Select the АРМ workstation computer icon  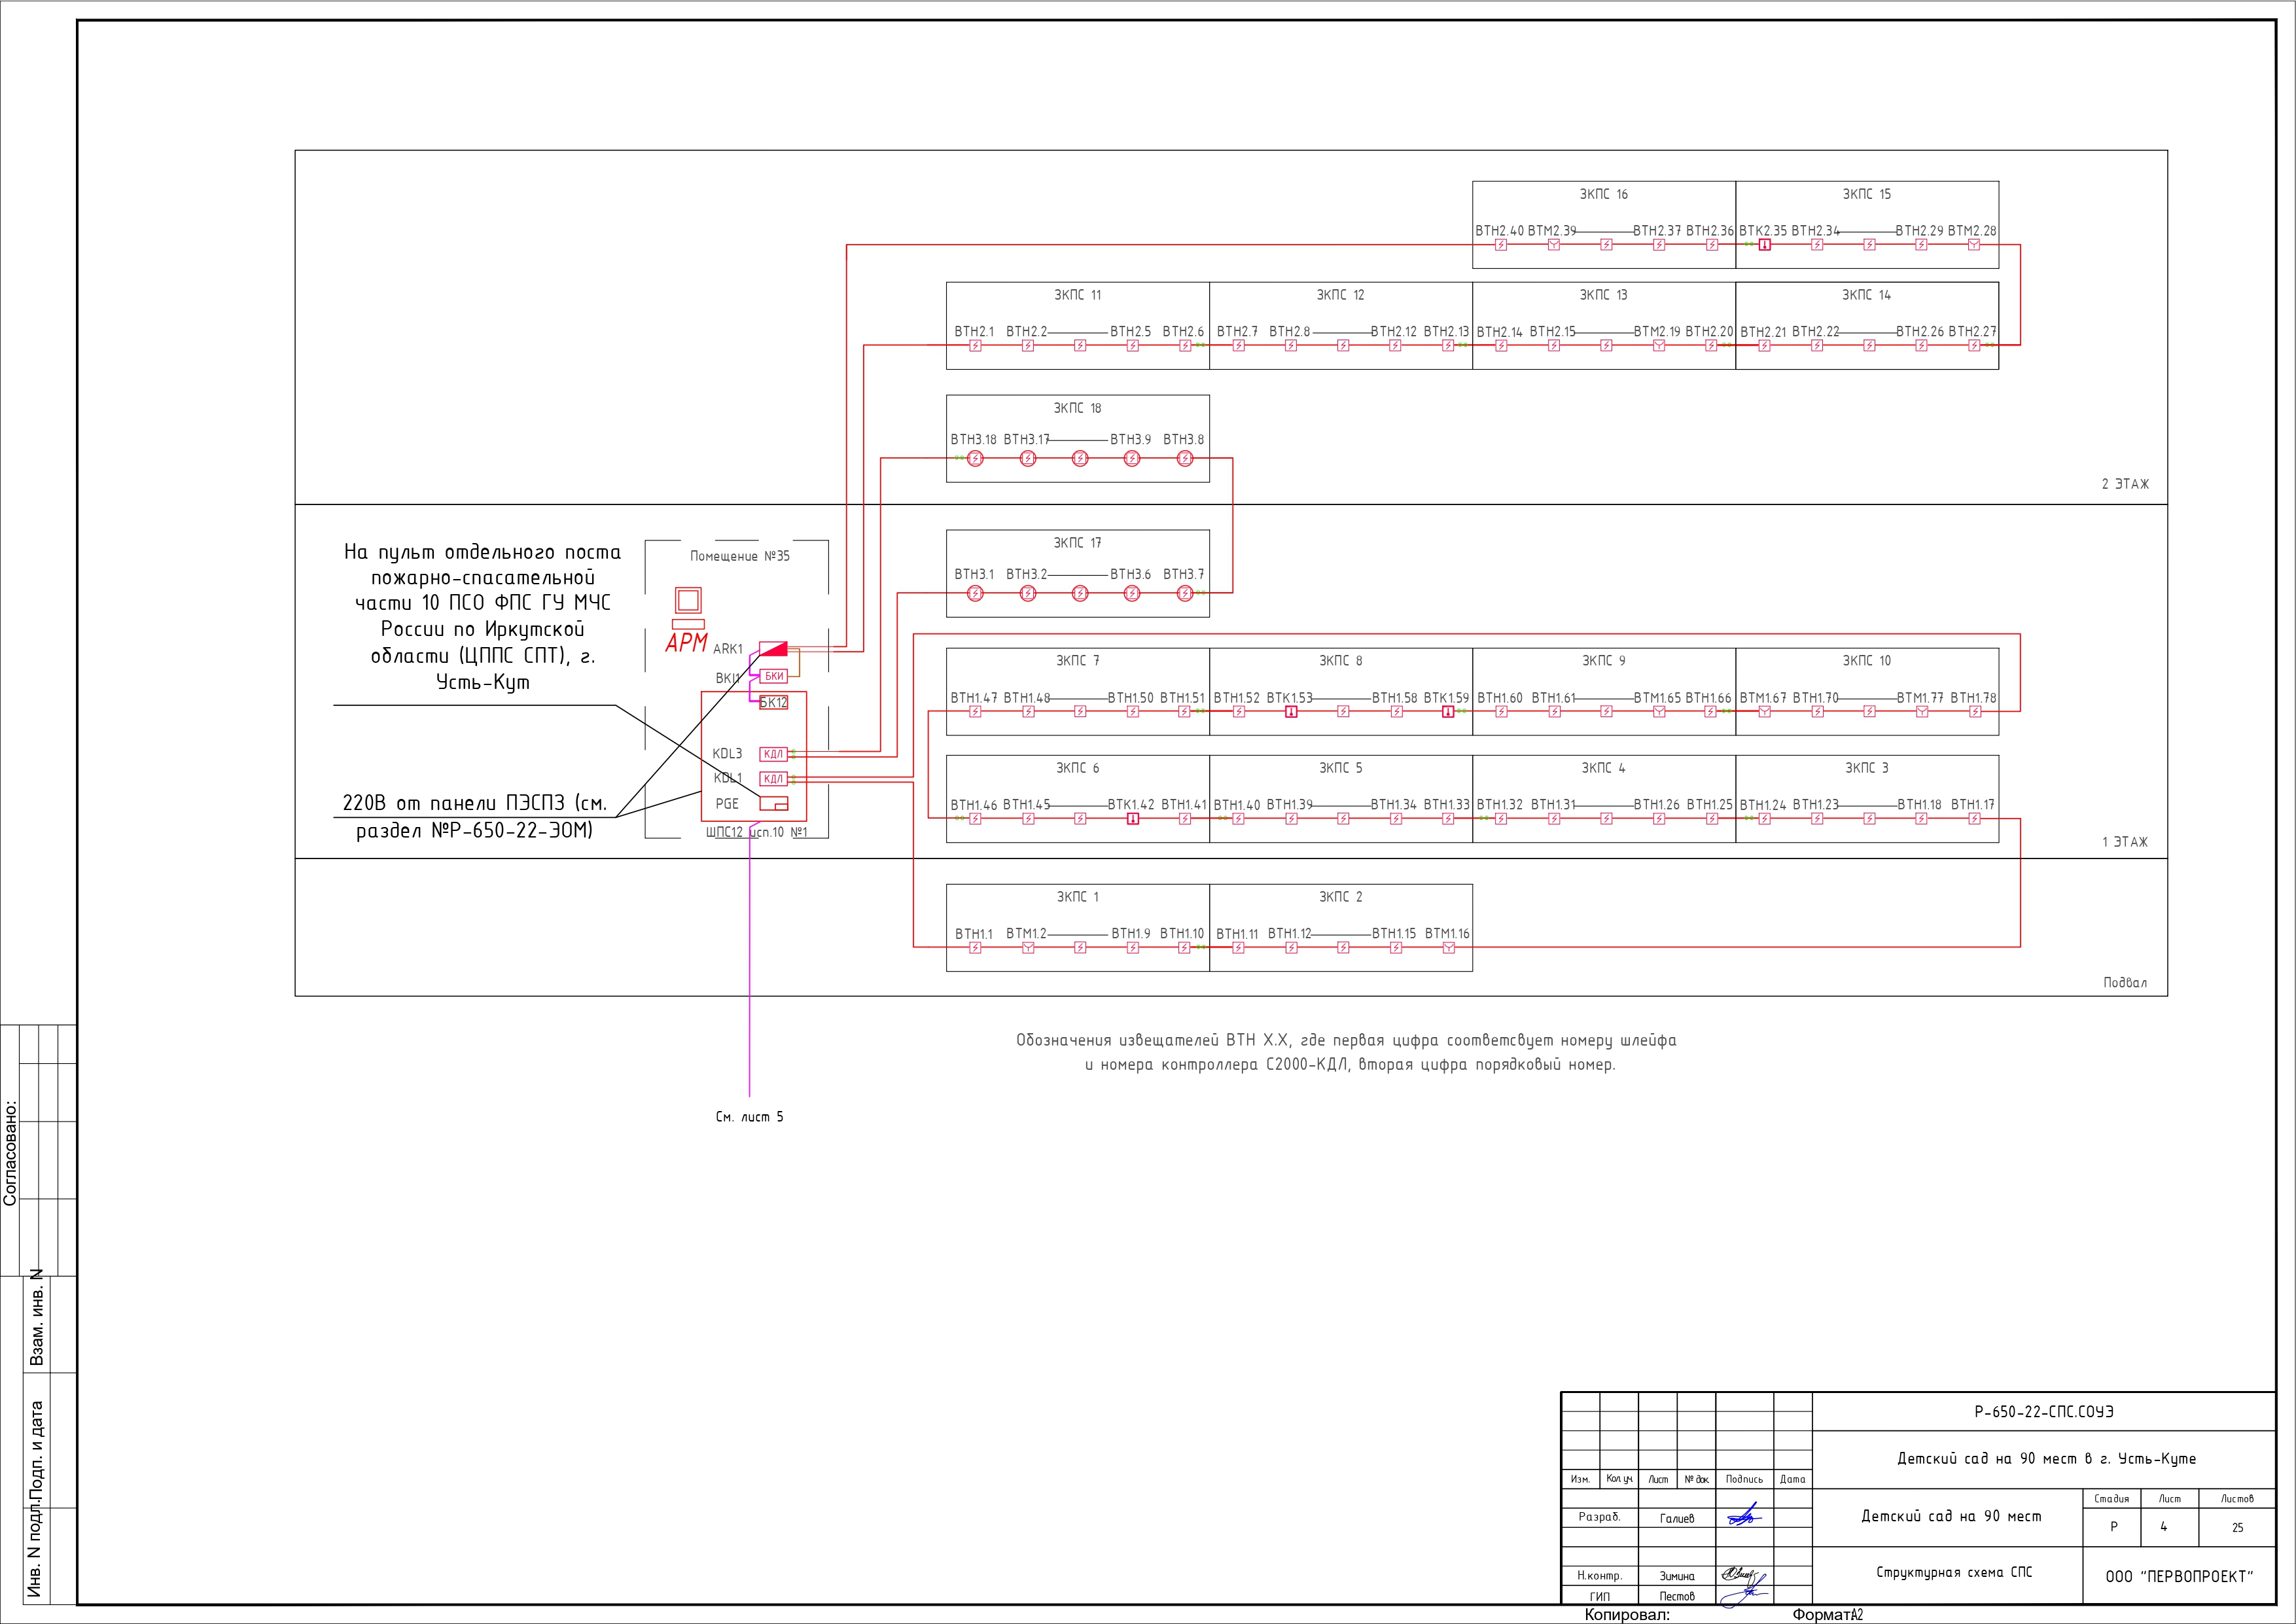click(688, 600)
